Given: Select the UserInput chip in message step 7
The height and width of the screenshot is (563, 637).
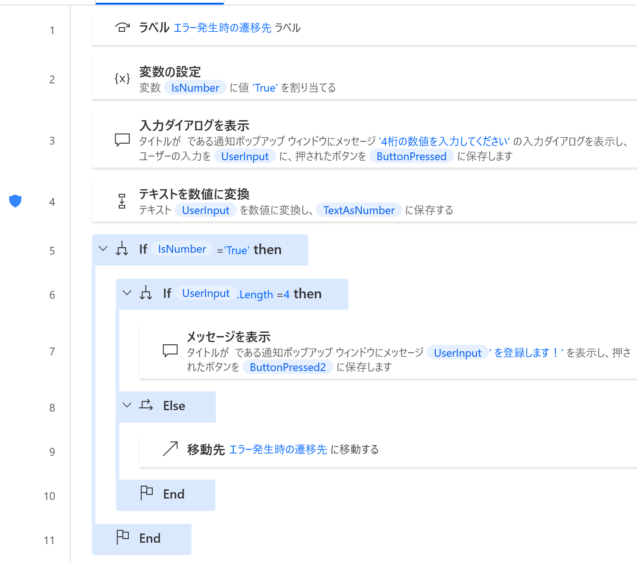Looking at the screenshot, I should coord(457,353).
